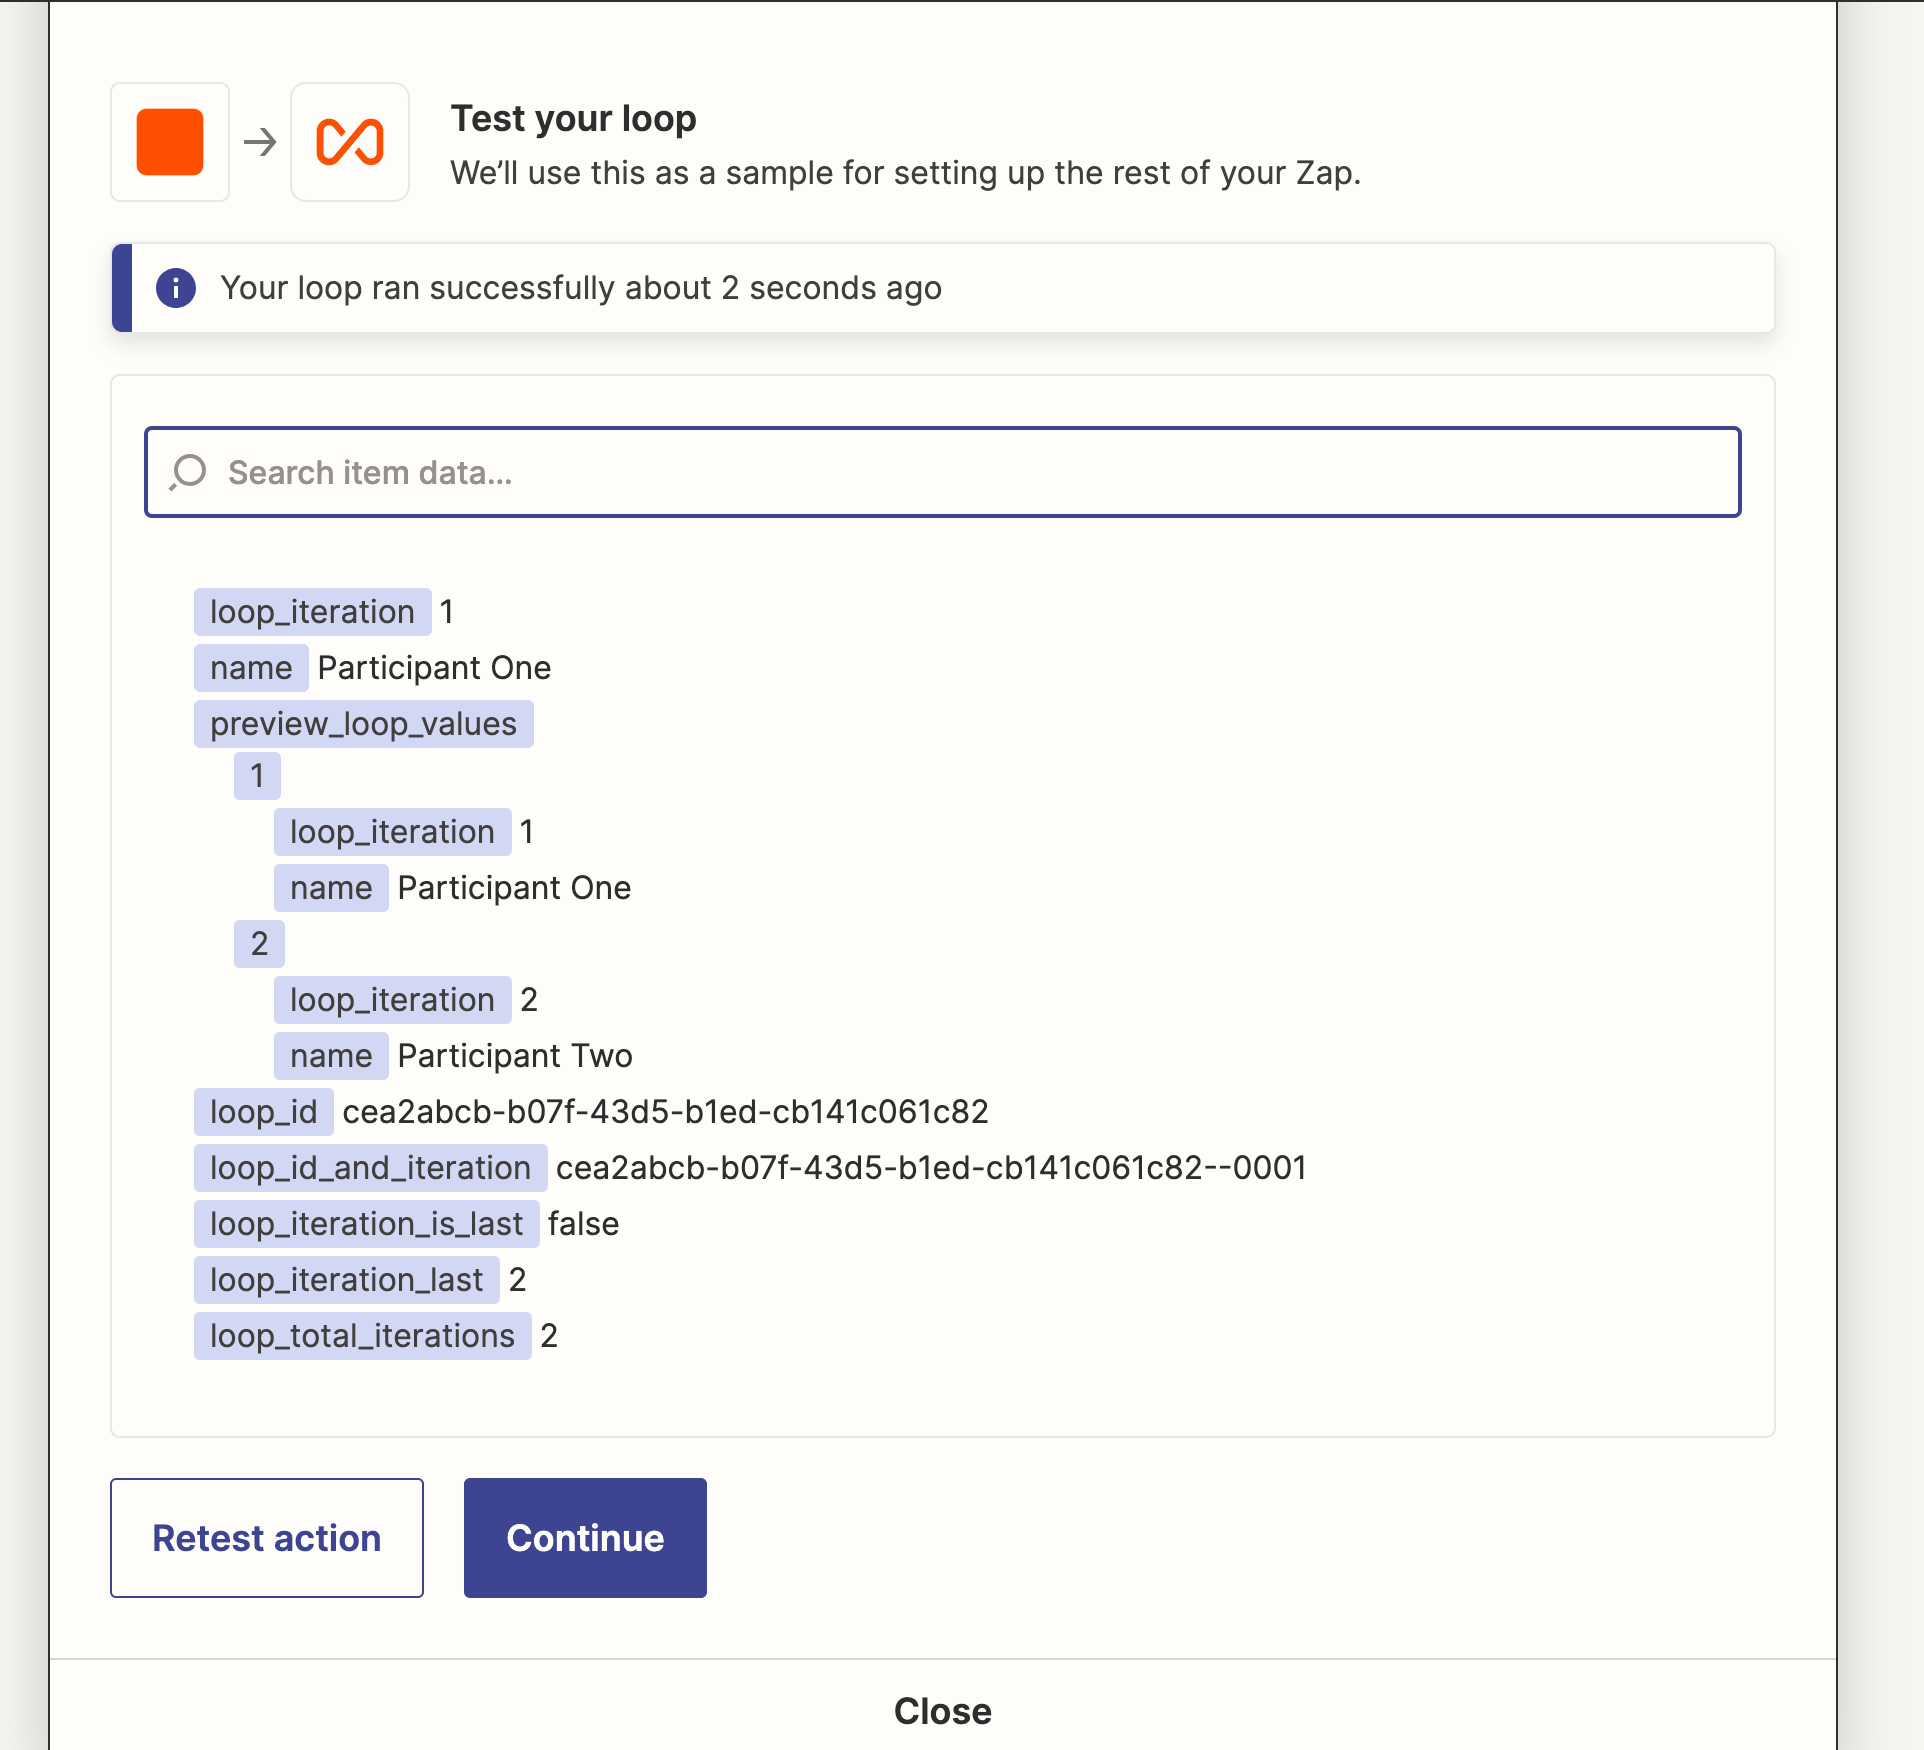Click the Participant Two name value
The image size is (1924, 1750).
point(515,1056)
